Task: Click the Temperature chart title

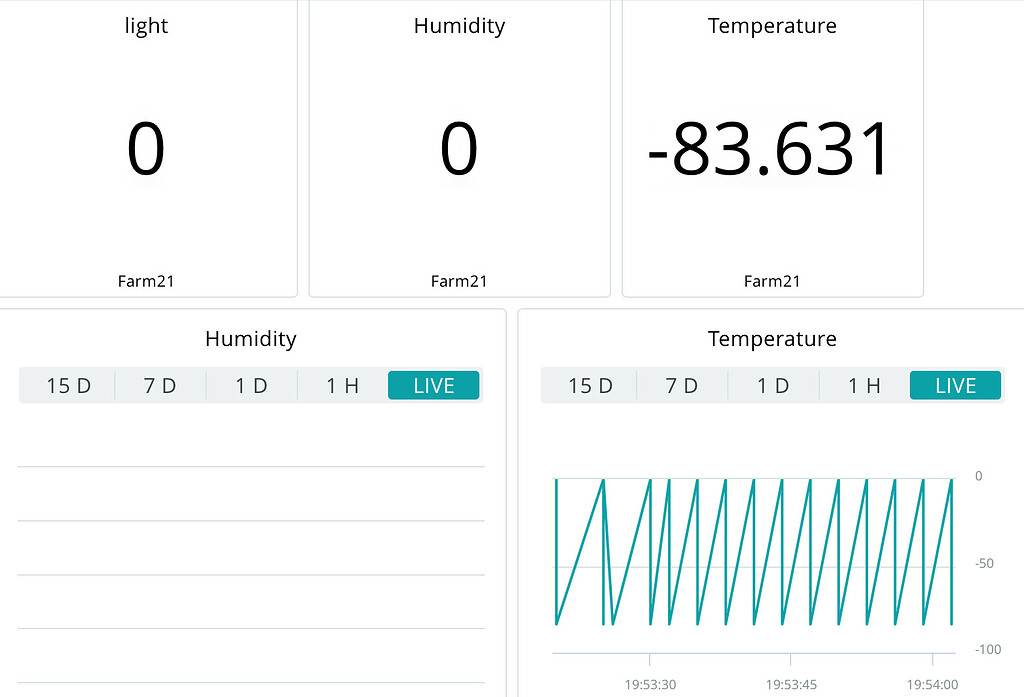Action: pos(772,339)
